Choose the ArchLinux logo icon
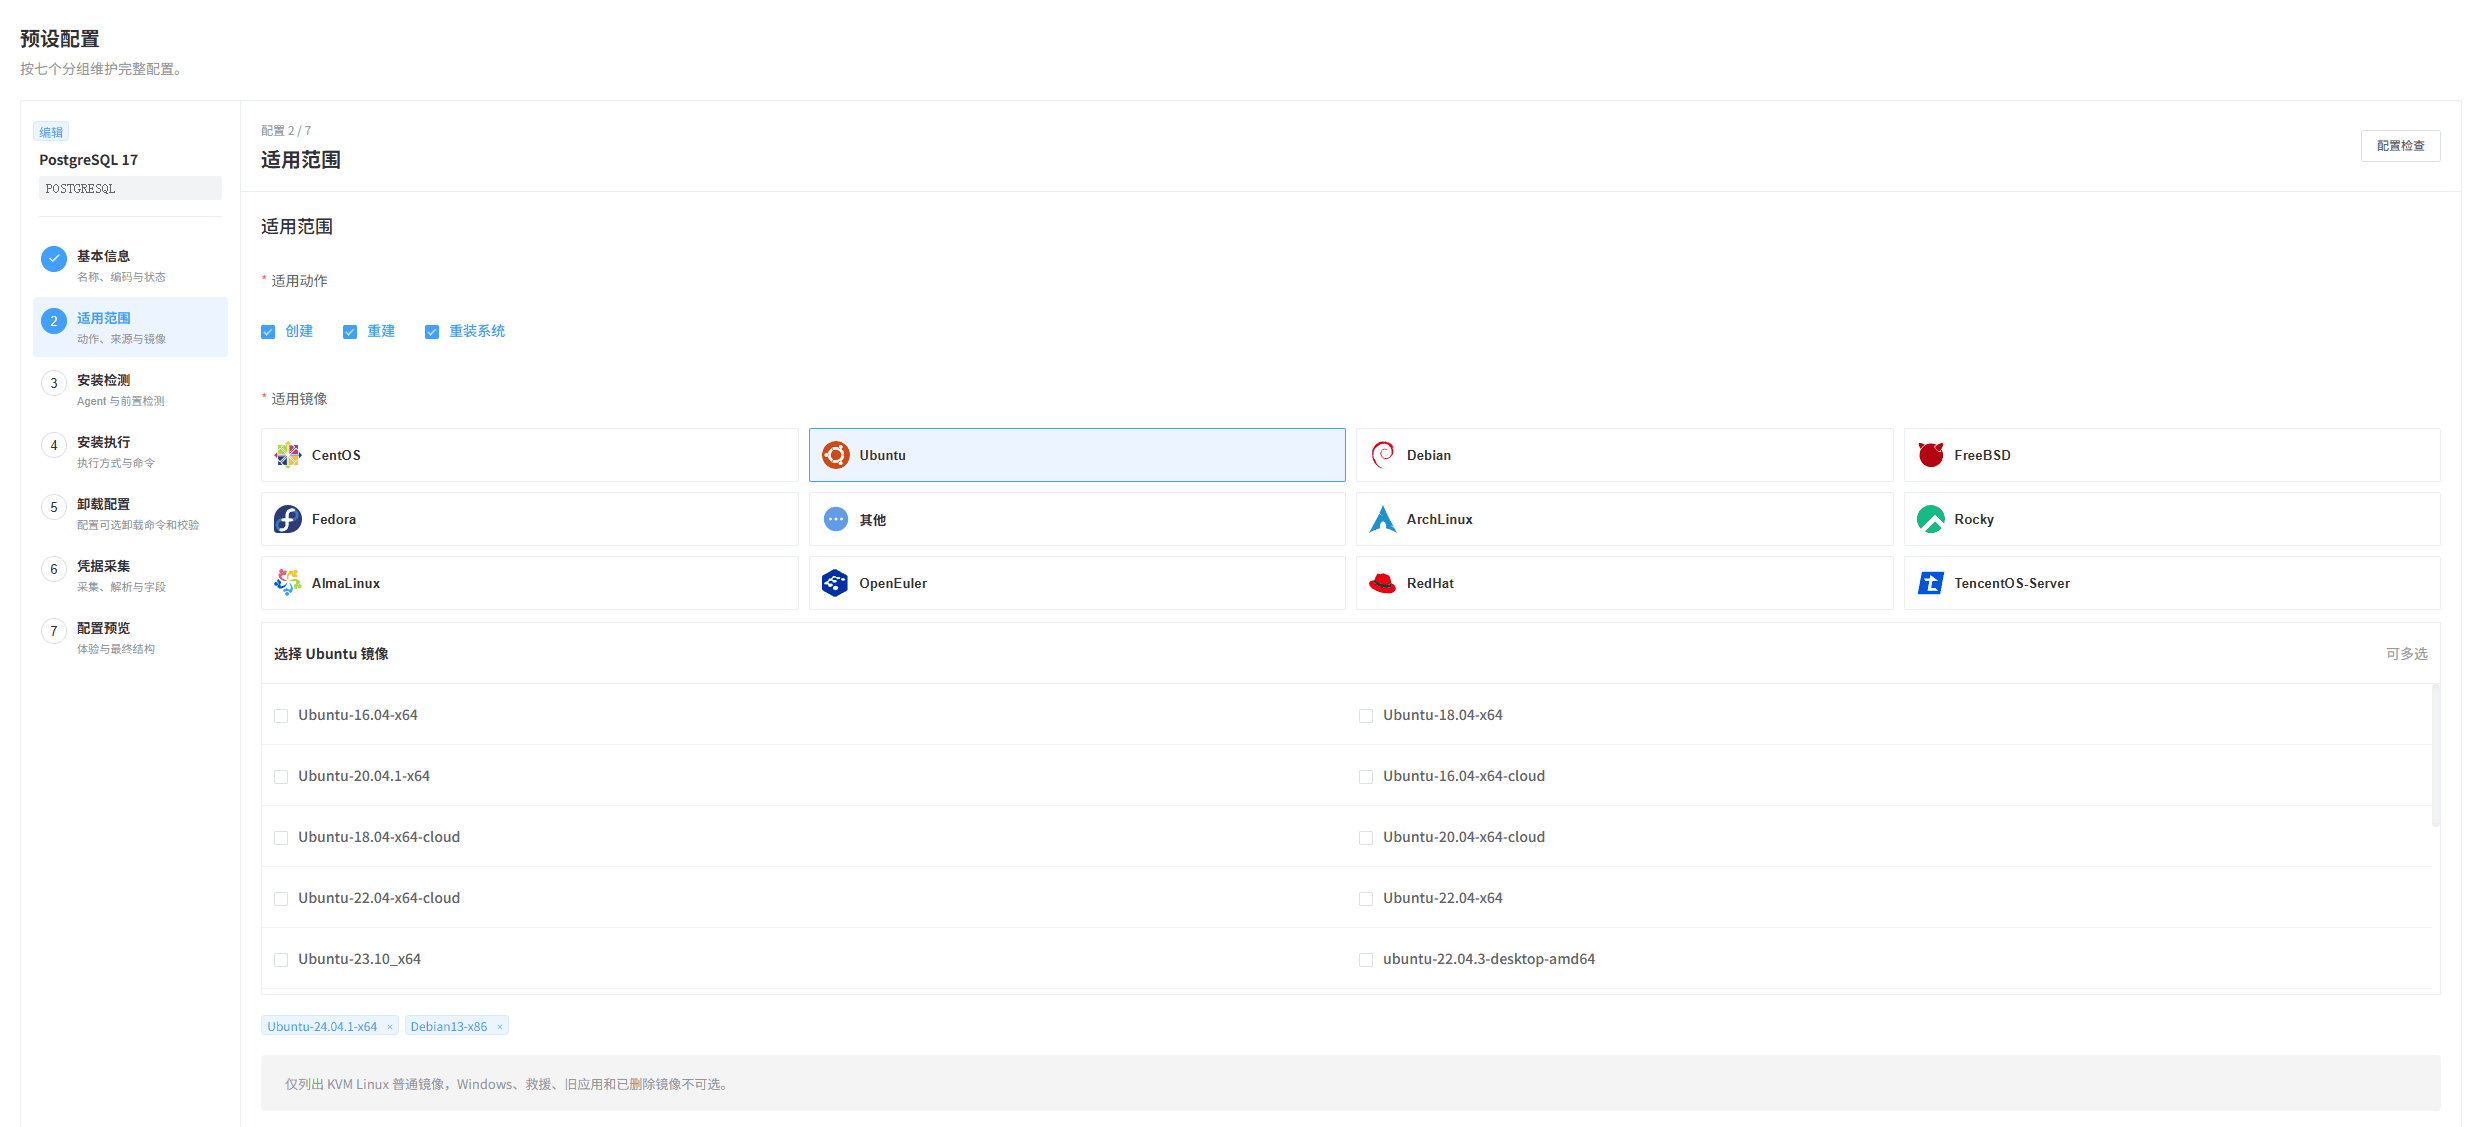The width and height of the screenshot is (2467, 1127). tap(1383, 519)
